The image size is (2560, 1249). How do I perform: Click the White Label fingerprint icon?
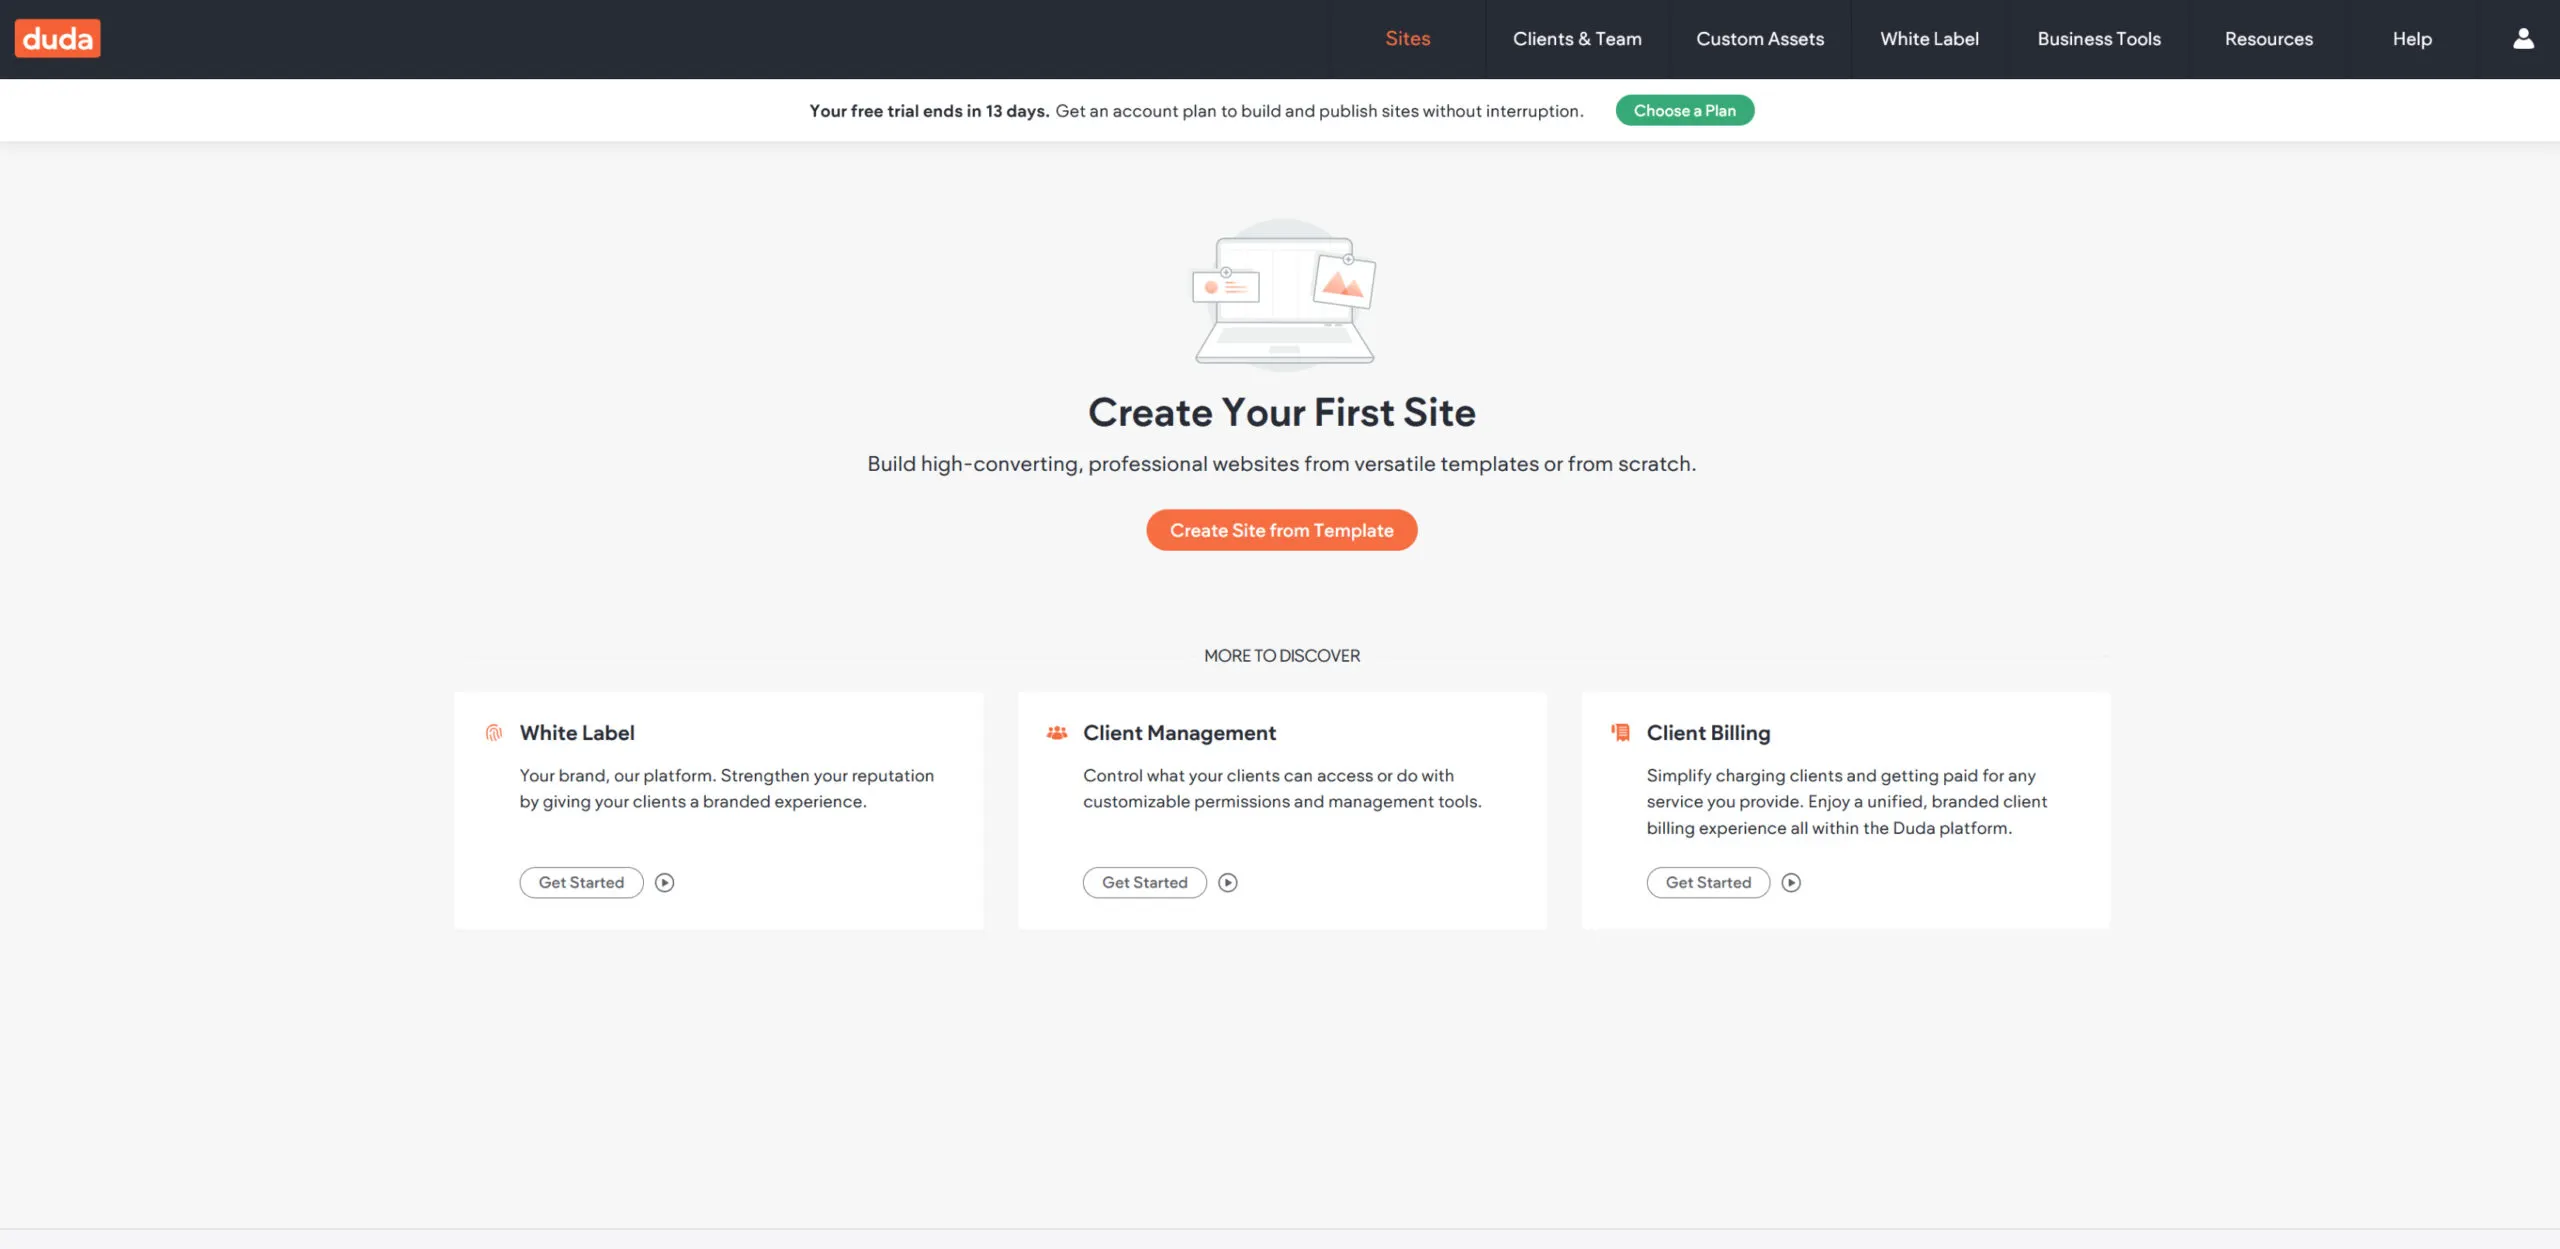click(494, 732)
